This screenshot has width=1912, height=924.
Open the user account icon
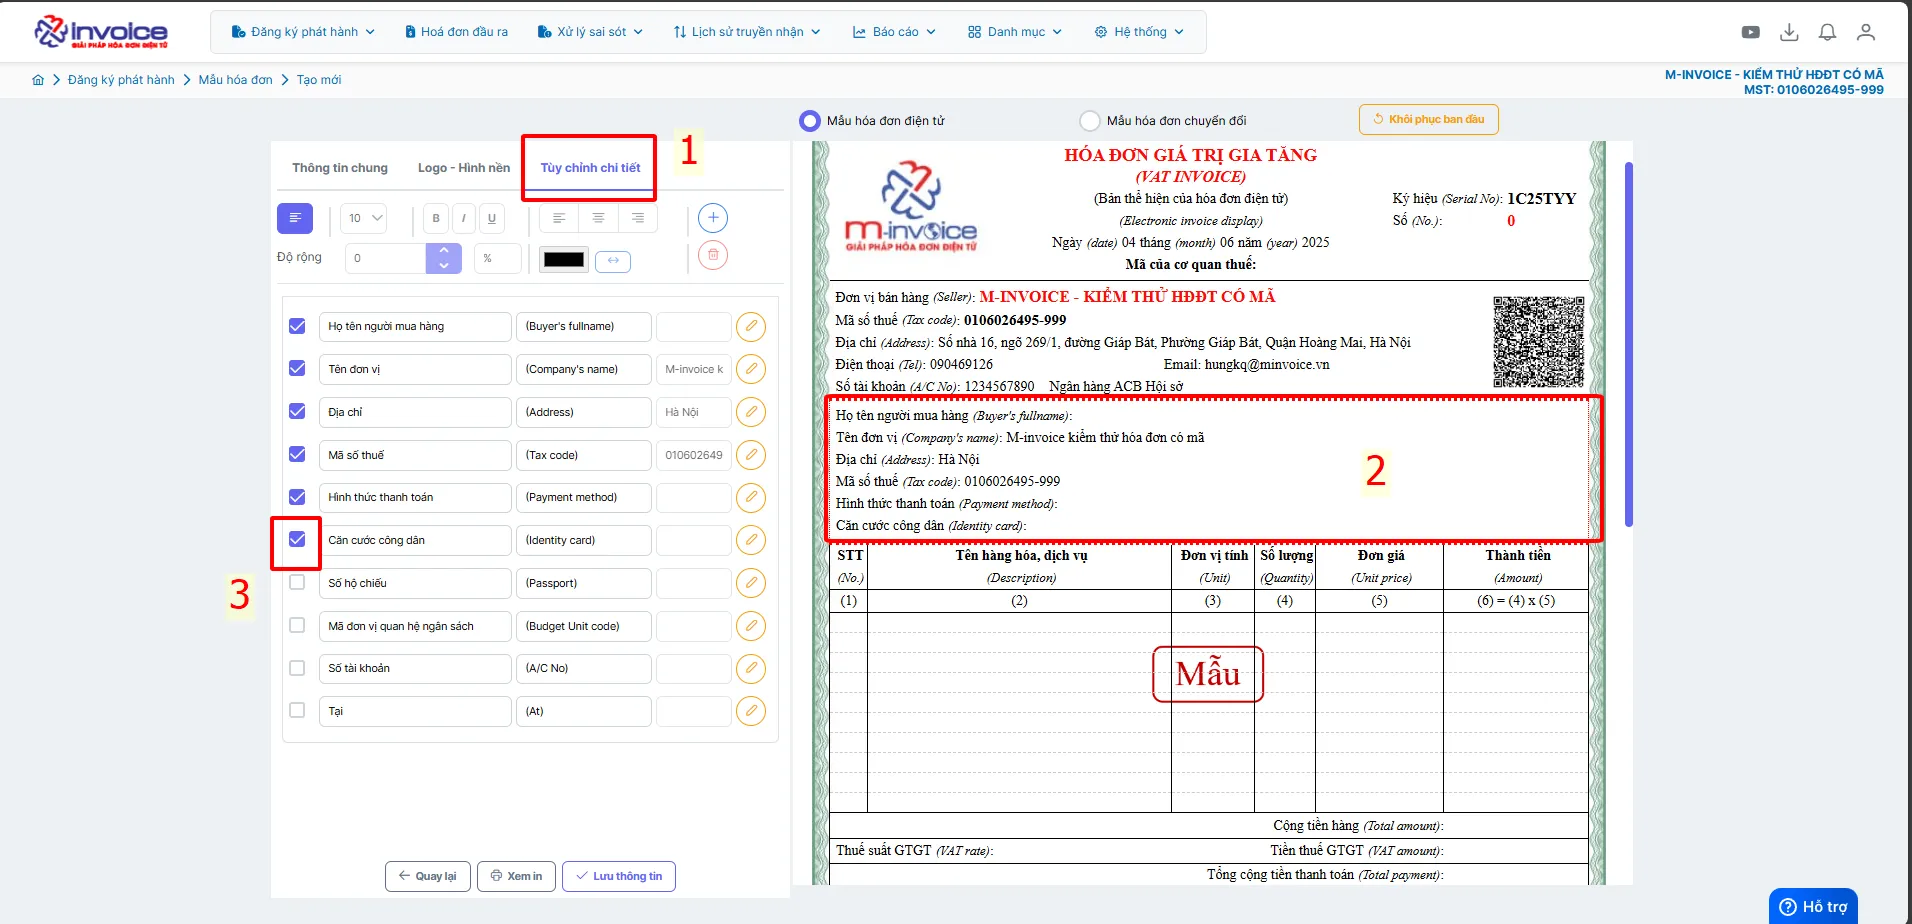pos(1865,32)
